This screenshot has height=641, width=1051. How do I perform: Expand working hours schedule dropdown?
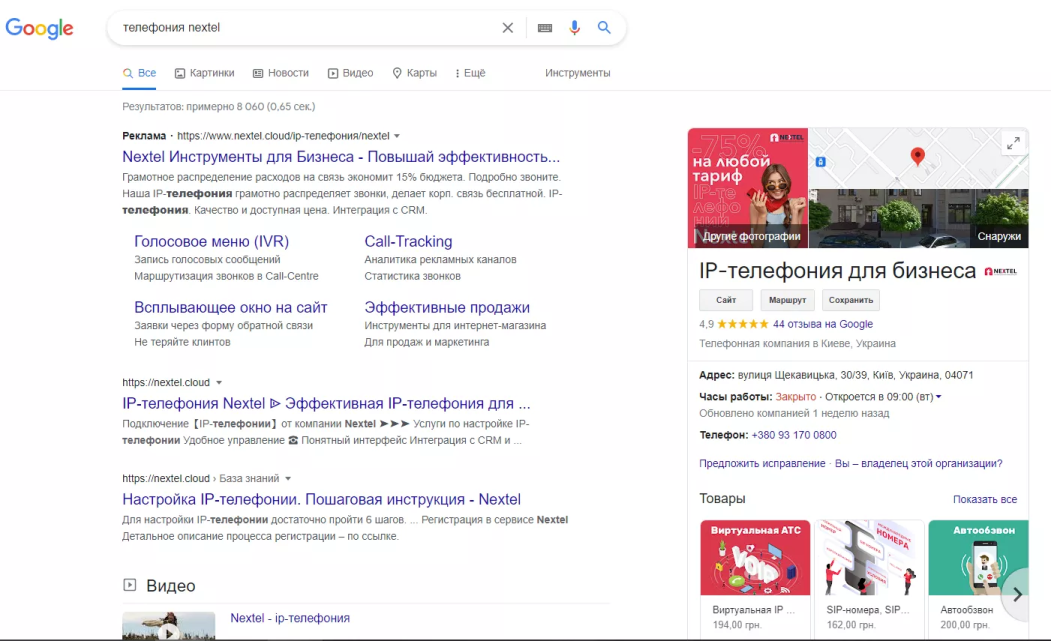(938, 397)
